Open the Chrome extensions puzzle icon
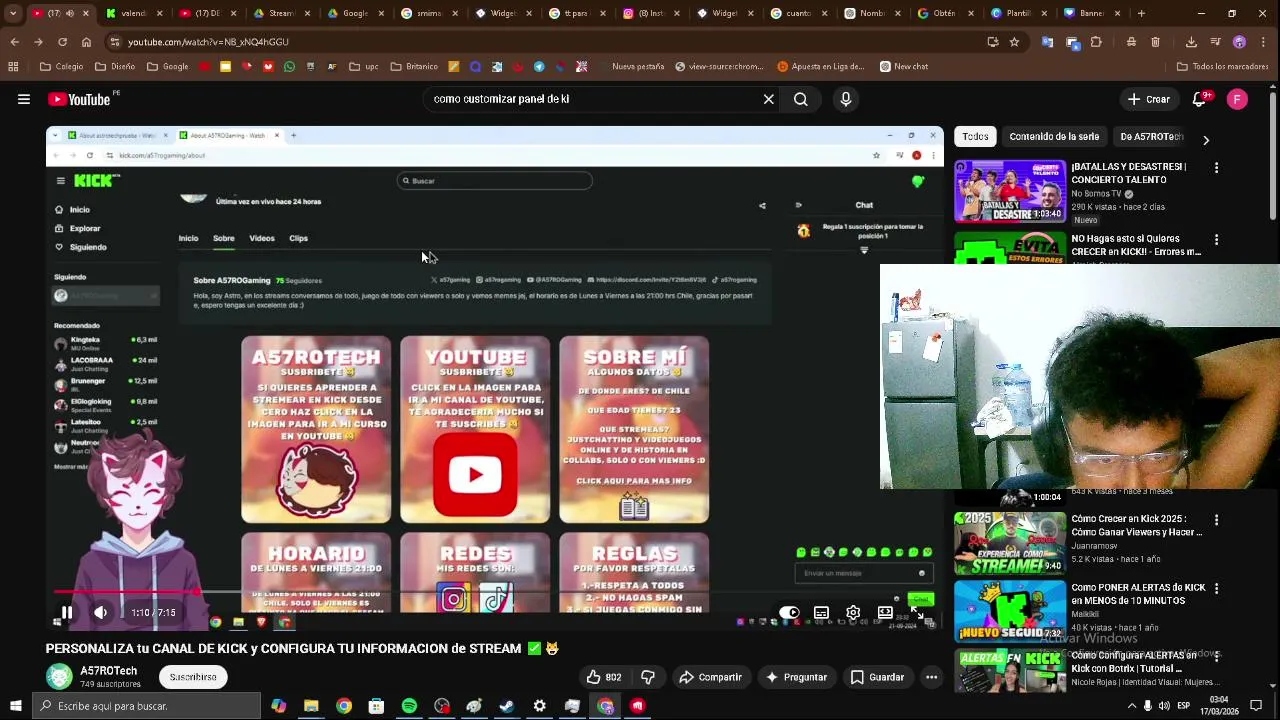 [x=1096, y=42]
